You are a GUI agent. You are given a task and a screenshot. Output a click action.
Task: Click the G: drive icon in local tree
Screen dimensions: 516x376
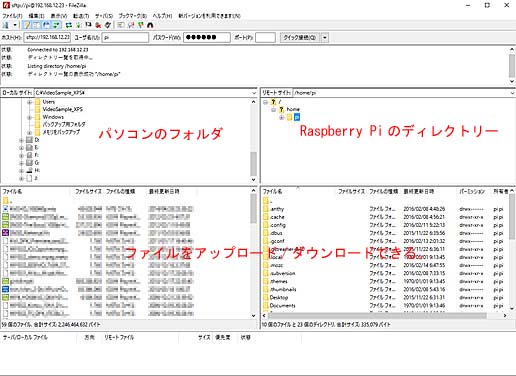29,163
